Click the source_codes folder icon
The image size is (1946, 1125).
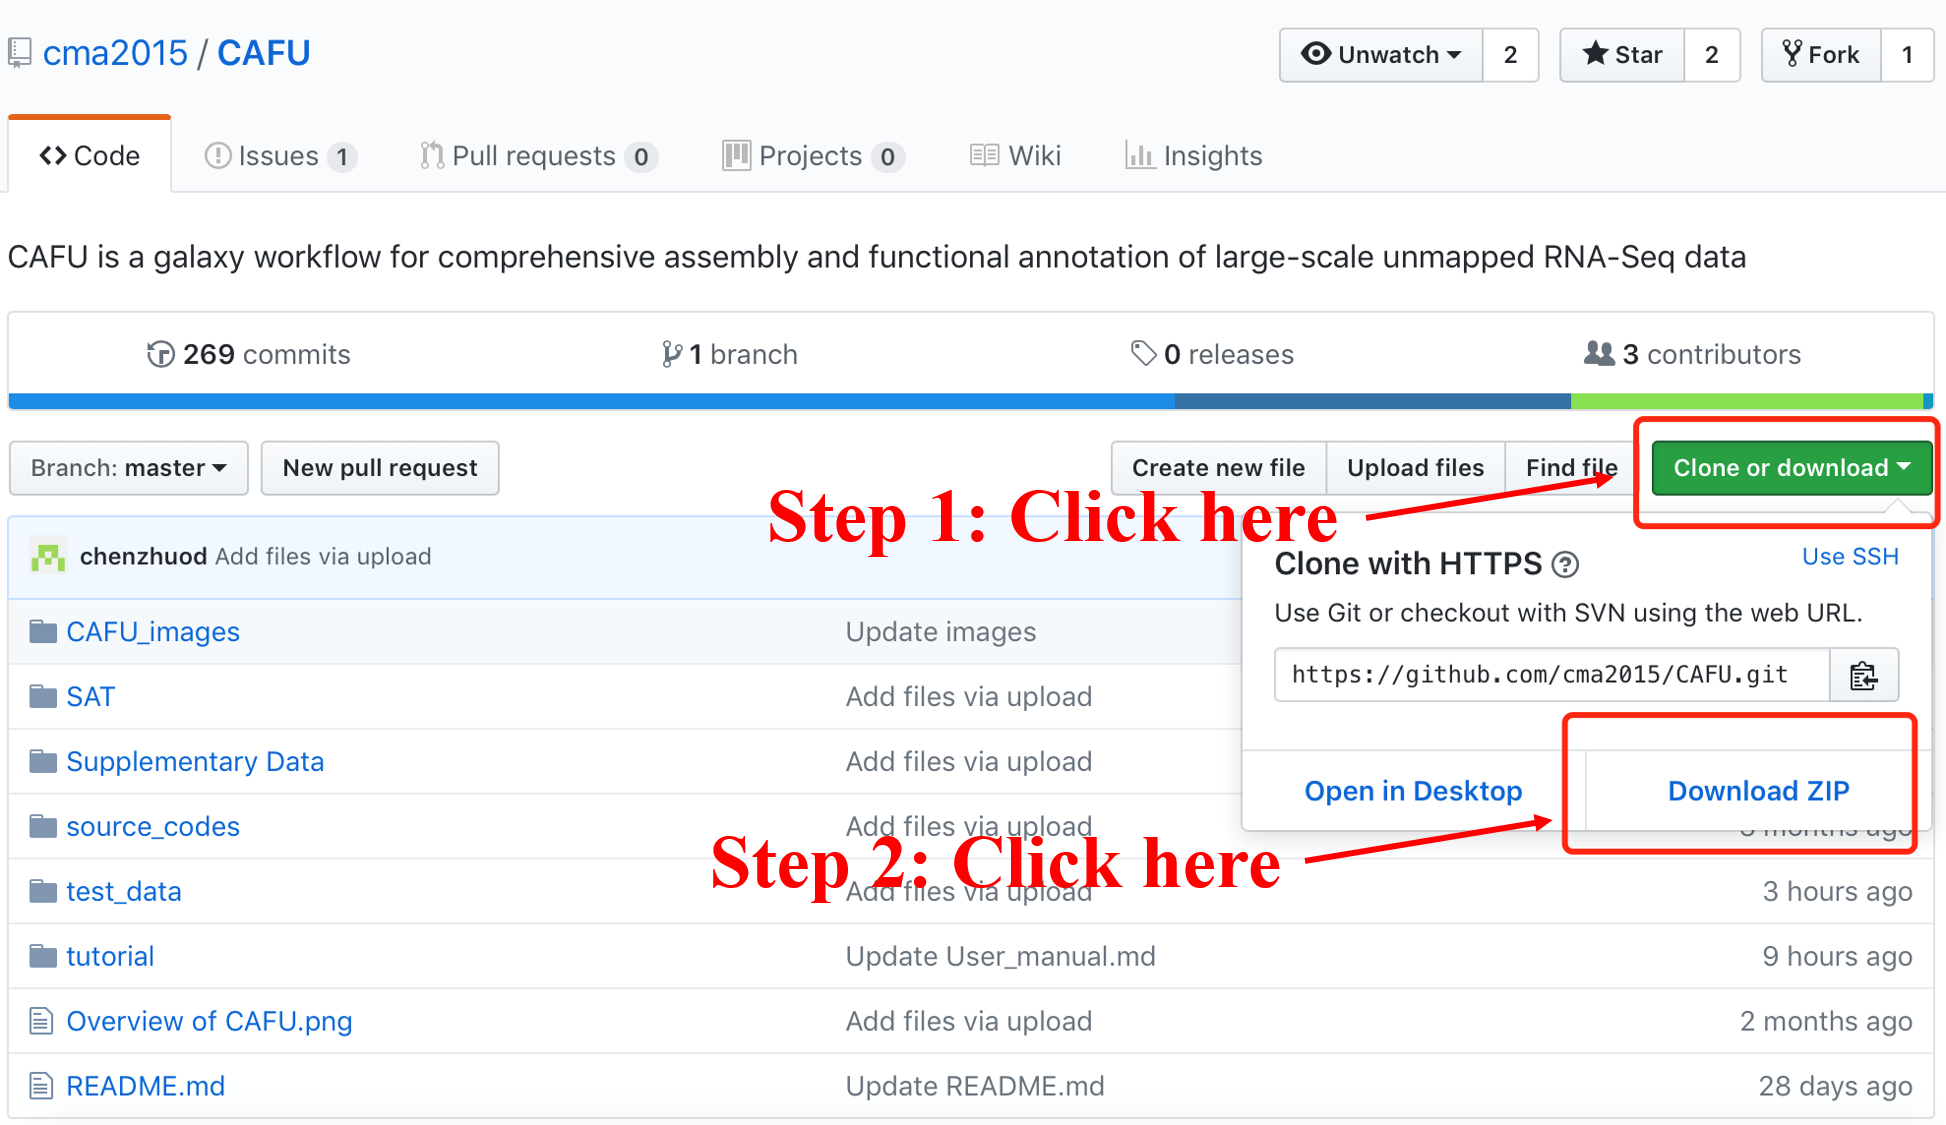click(x=43, y=826)
